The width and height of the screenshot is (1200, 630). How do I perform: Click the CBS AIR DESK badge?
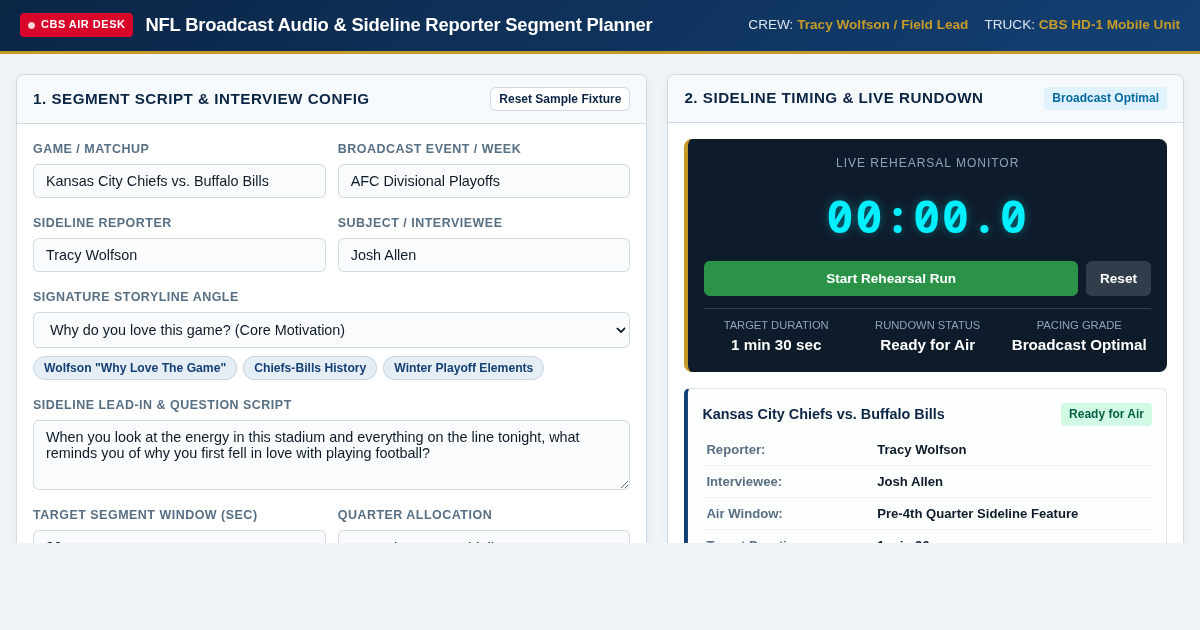pos(76,25)
